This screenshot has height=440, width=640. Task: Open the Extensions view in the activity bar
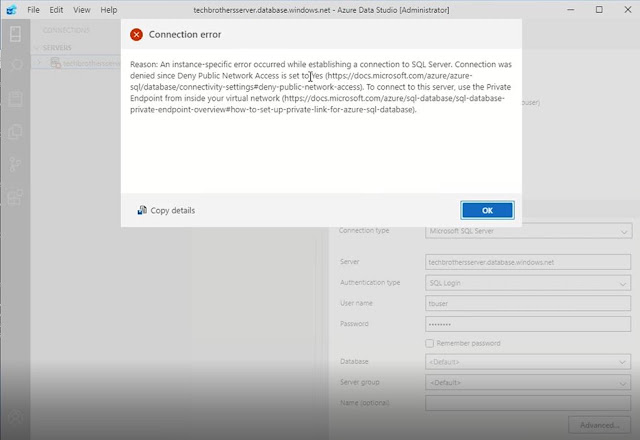[x=16, y=197]
